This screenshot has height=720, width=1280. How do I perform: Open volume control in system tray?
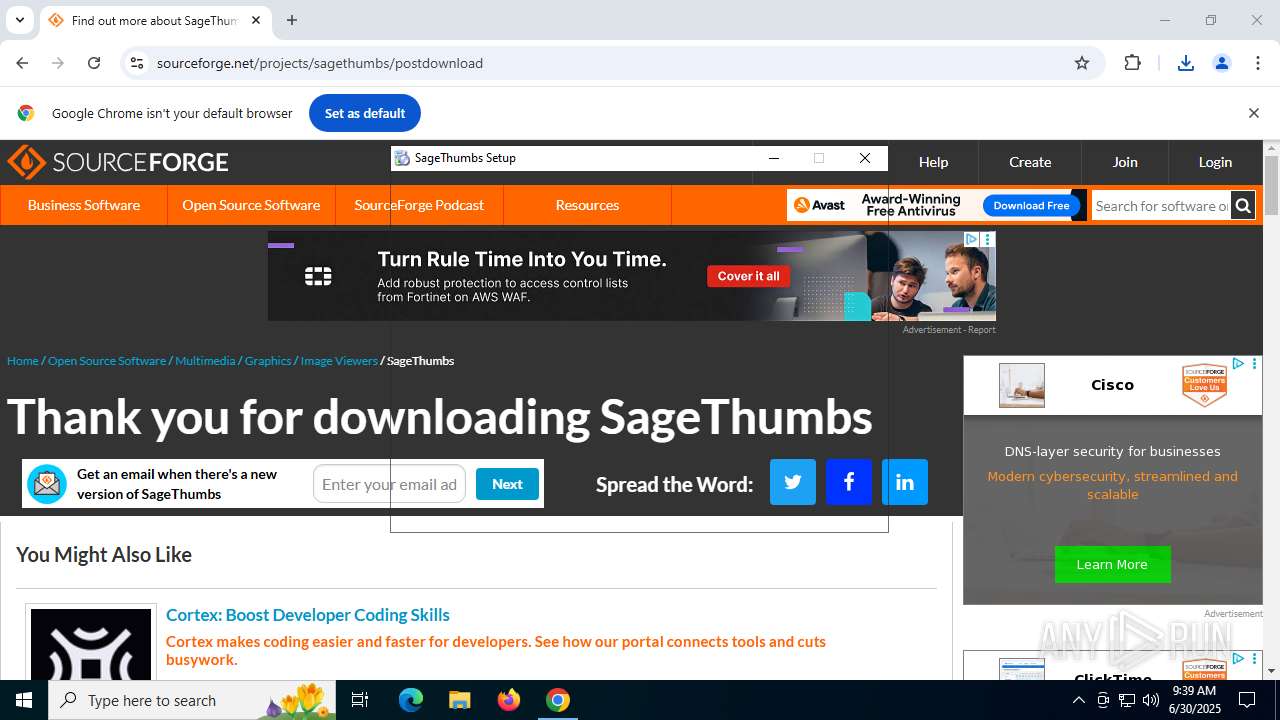1151,700
